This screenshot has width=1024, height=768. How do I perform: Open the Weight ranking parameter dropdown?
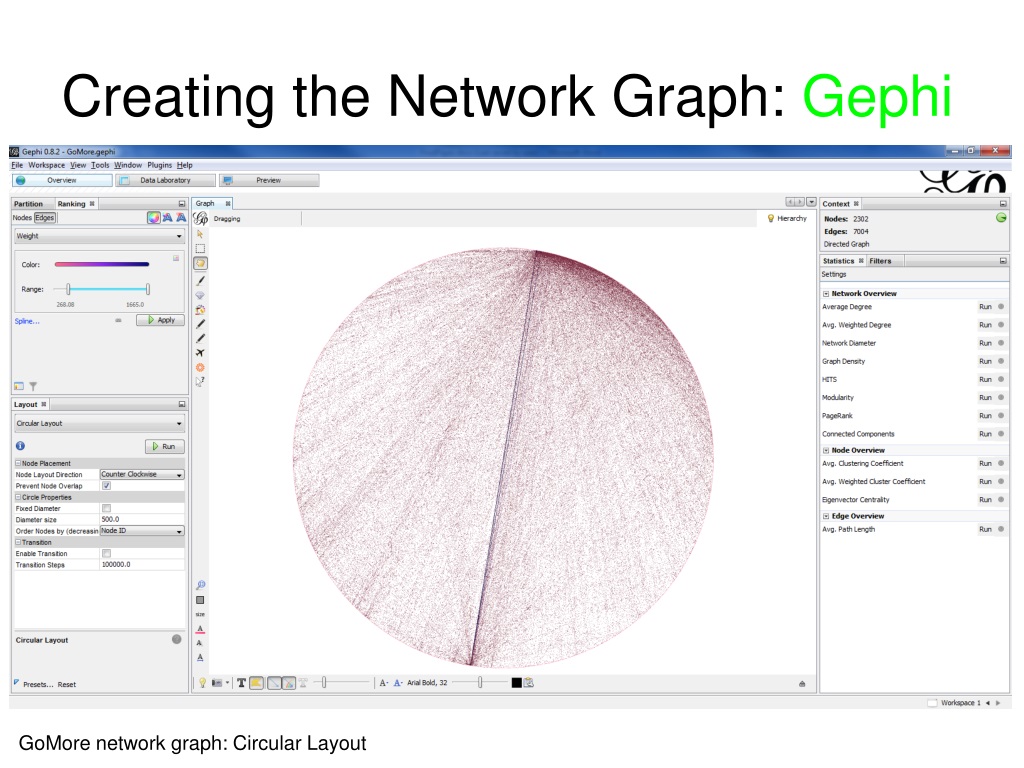point(99,236)
